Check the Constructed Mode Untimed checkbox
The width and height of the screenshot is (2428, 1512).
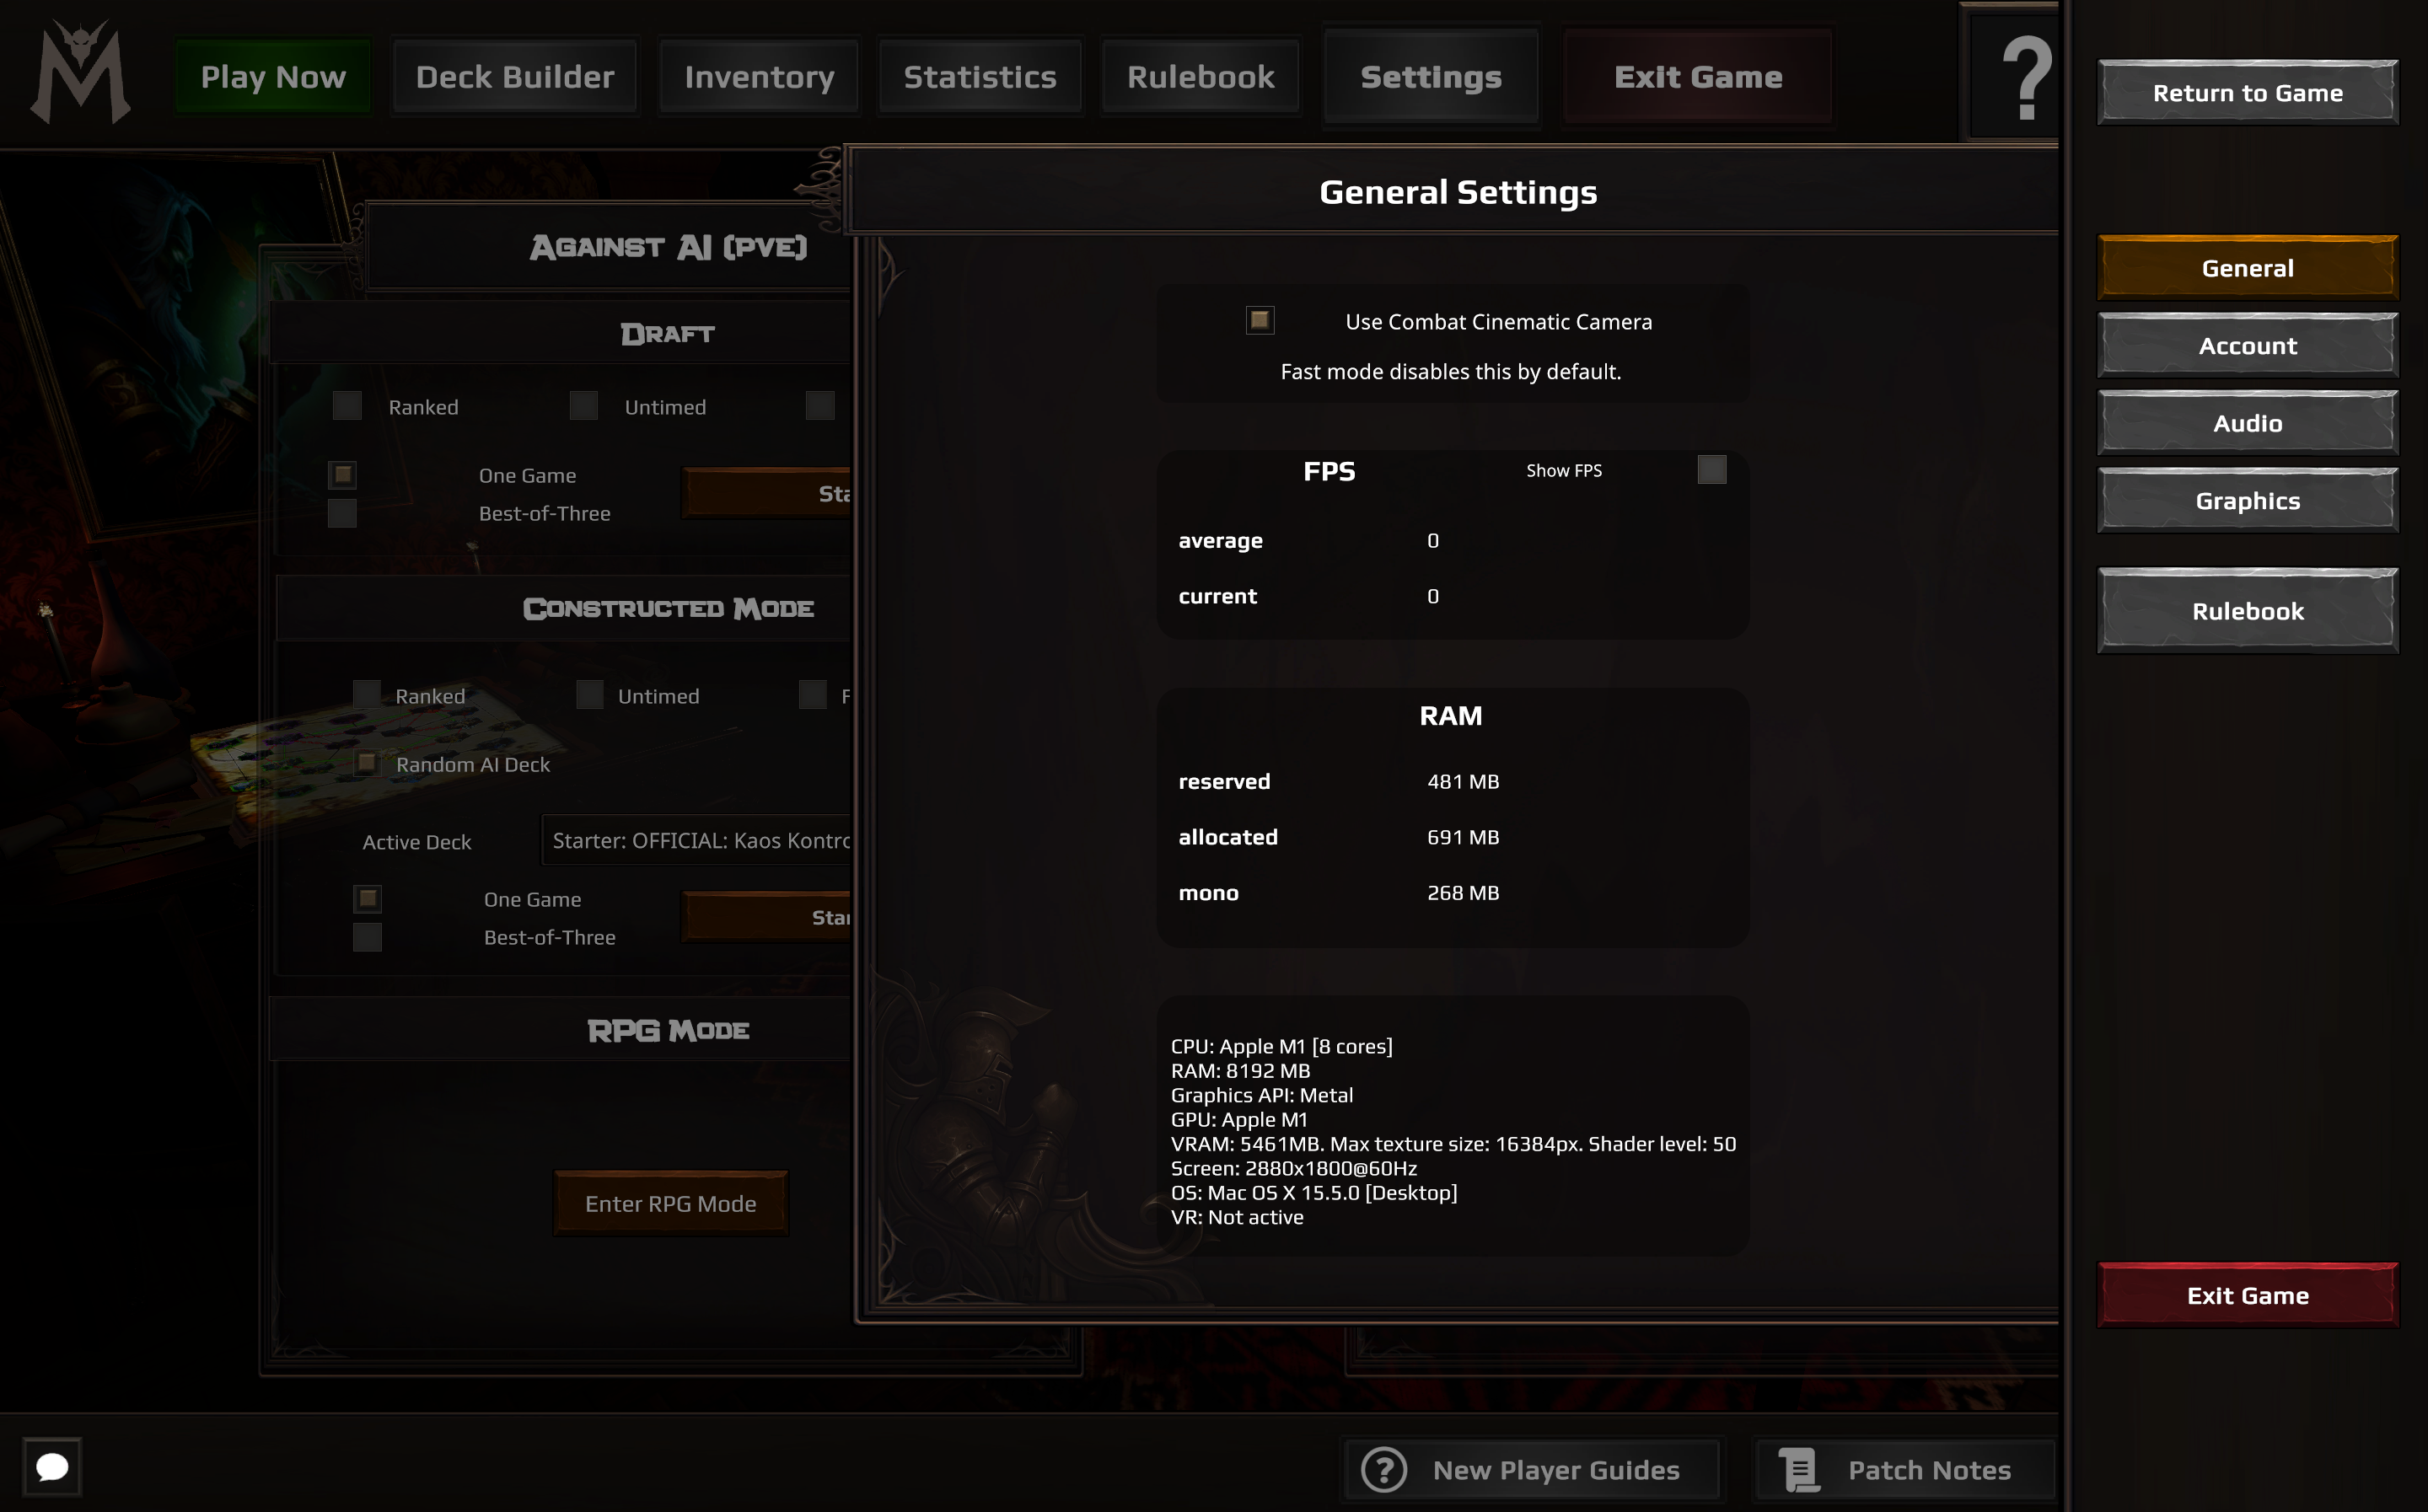590,694
